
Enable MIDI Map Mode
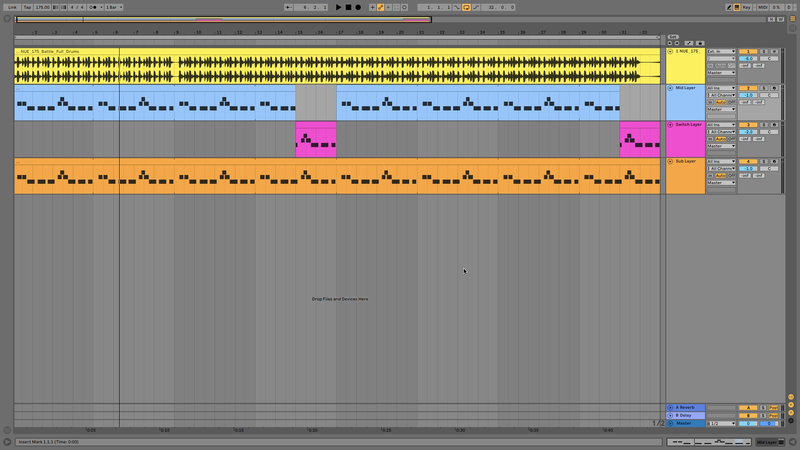point(763,7)
